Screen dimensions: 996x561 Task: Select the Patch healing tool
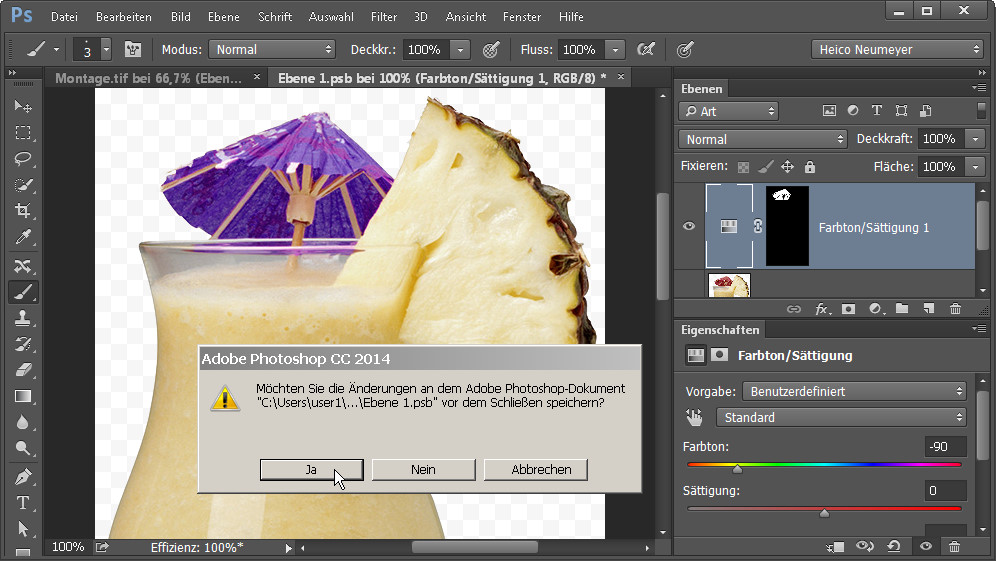23,266
